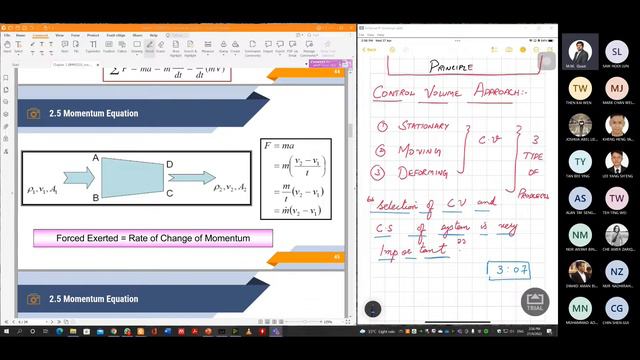
Task: Click the MN participant avatar
Action: [x=580, y=309]
